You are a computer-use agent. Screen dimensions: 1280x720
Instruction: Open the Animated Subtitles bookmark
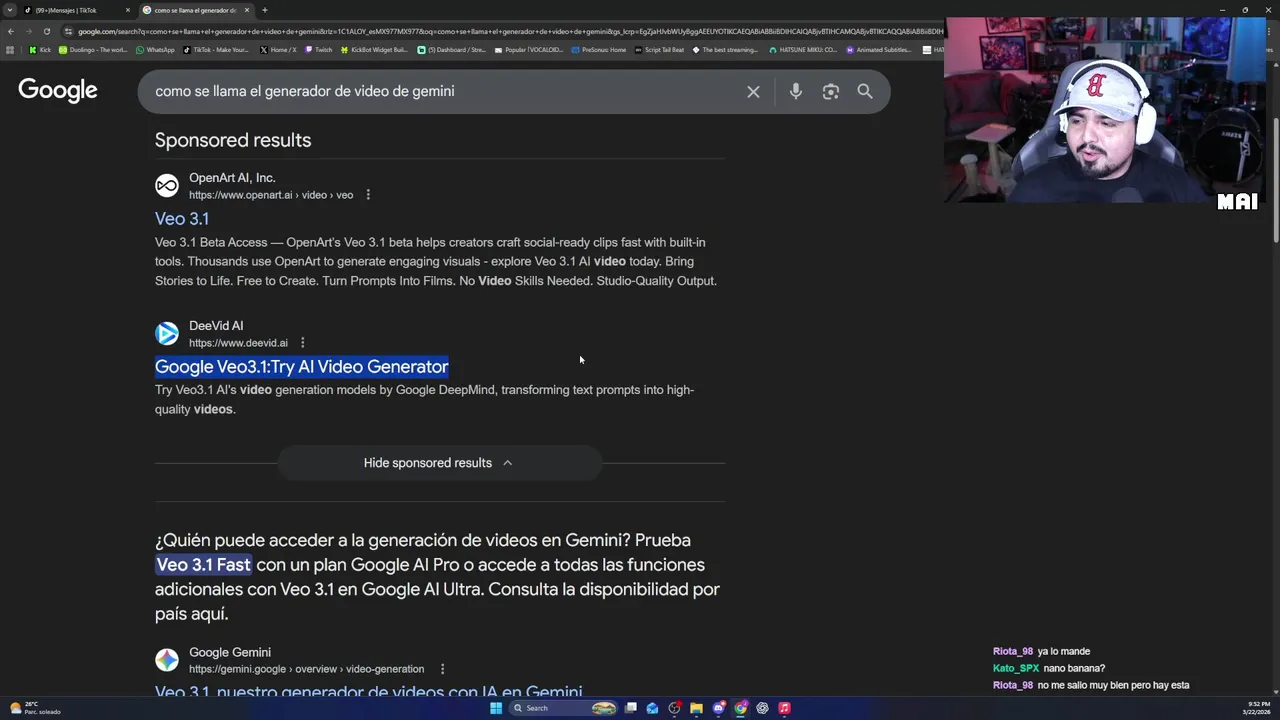coord(879,49)
